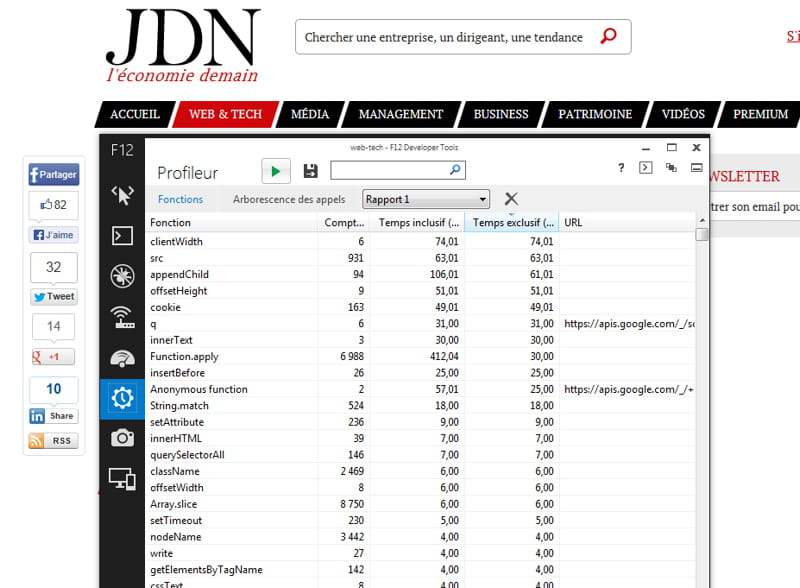Screen dimensions: 800x588
Task: Open the Debugger bug icon tool
Action: pos(122,276)
